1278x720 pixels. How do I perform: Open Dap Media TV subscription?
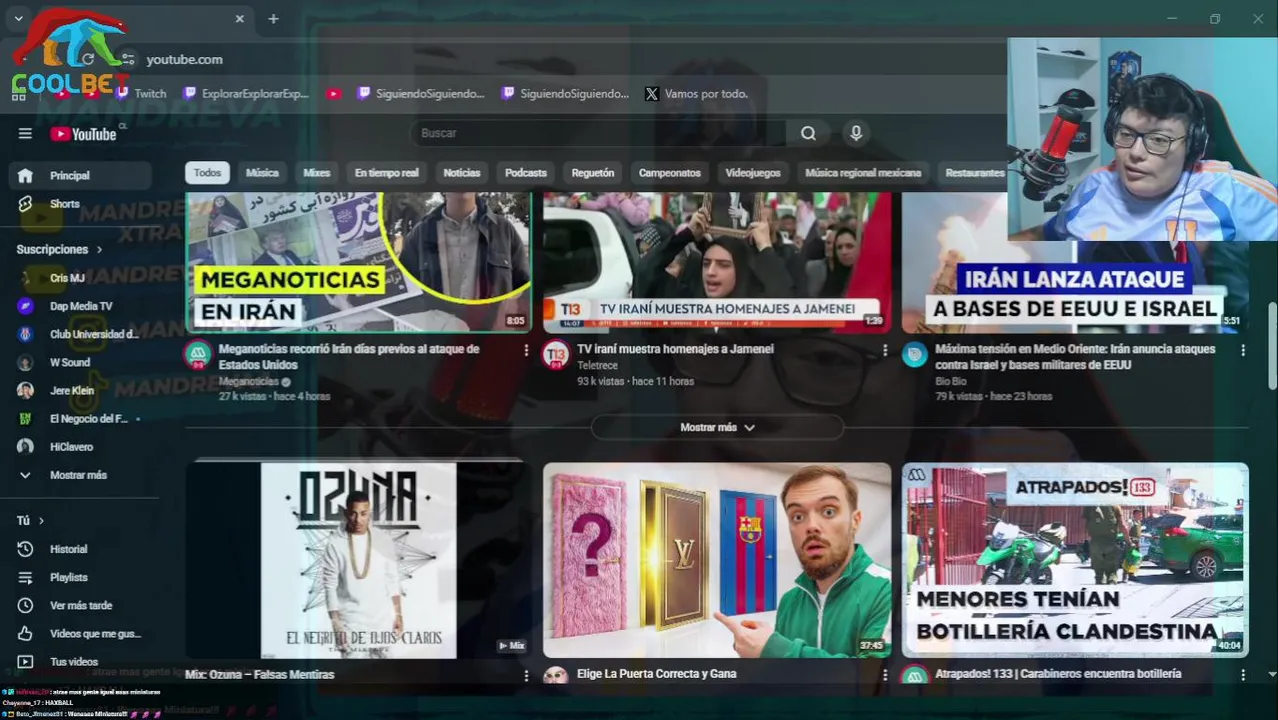(80, 306)
